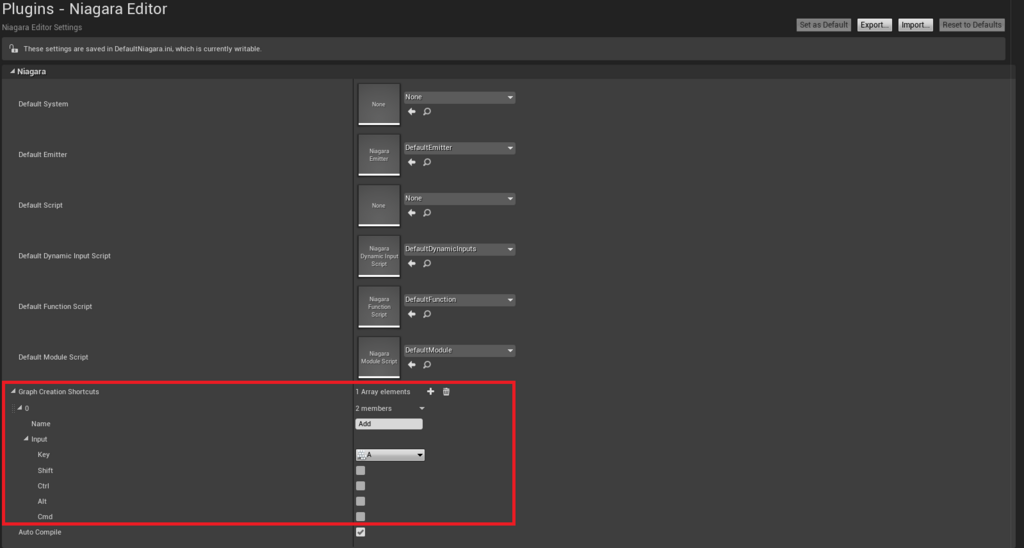
Task: Use selected asset for Default Dynamic Input Script
Action: (x=411, y=264)
